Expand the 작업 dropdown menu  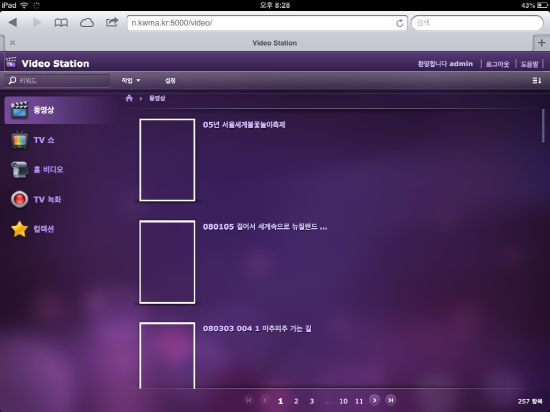(131, 81)
